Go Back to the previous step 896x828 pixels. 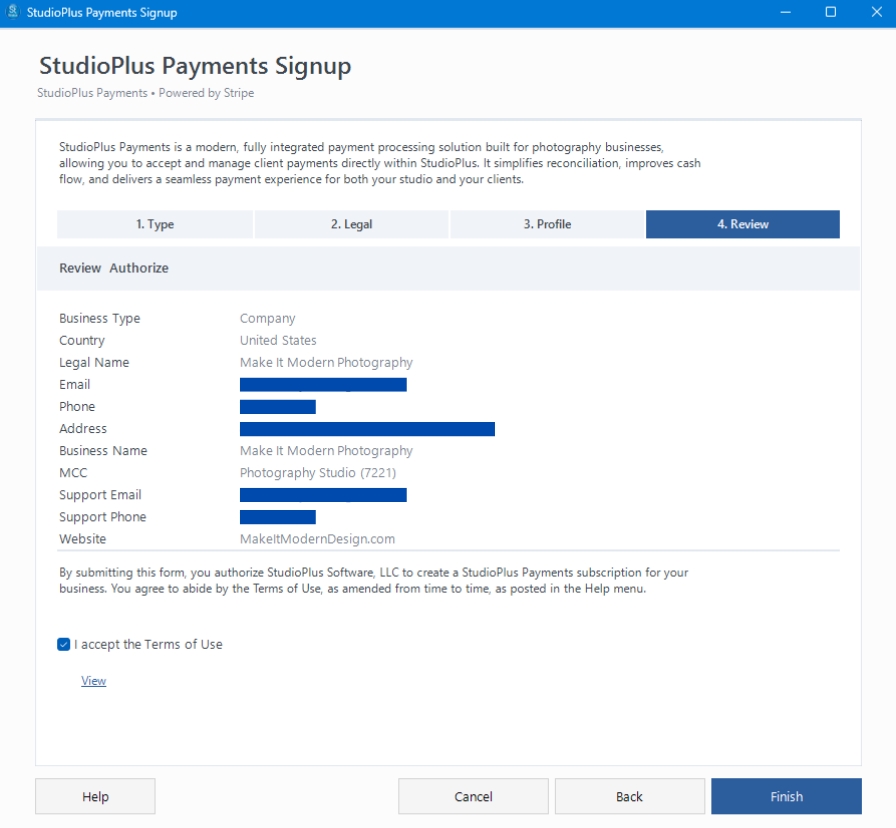[629, 797]
